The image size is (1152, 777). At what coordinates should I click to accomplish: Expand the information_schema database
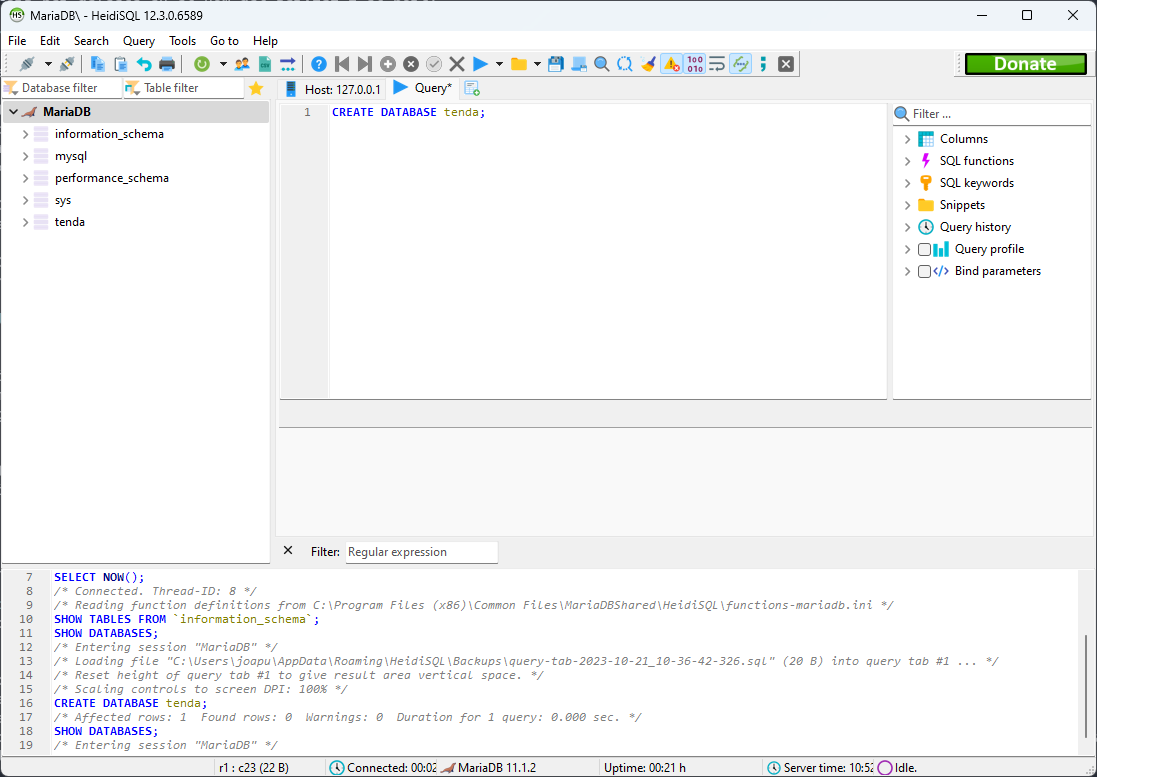tap(26, 134)
